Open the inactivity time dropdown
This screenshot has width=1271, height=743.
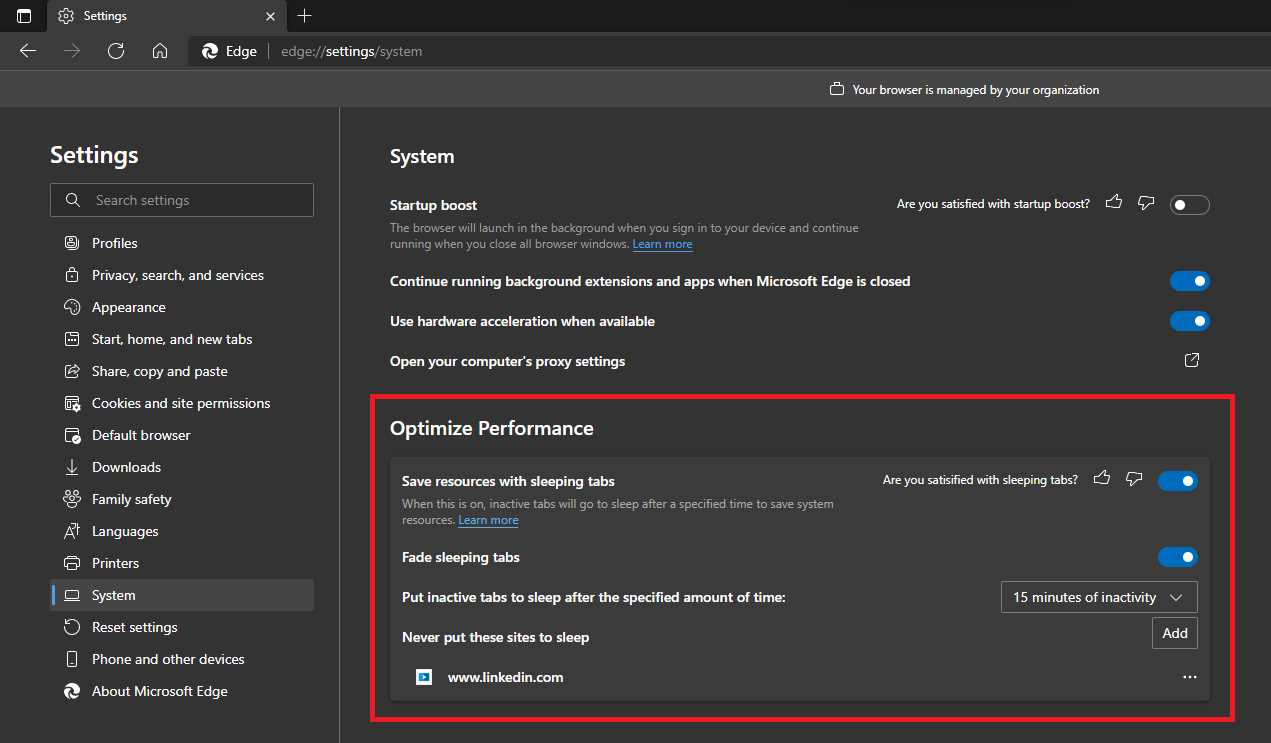click(1098, 596)
